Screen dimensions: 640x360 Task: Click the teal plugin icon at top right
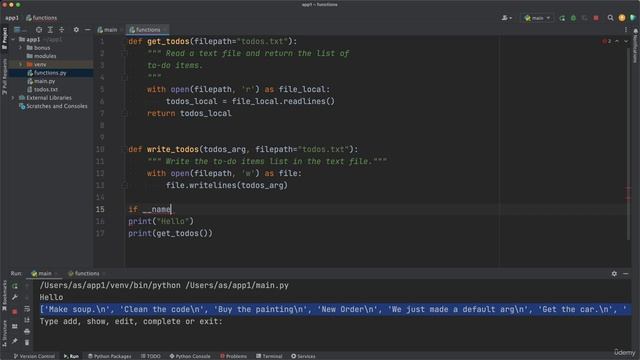click(x=633, y=18)
